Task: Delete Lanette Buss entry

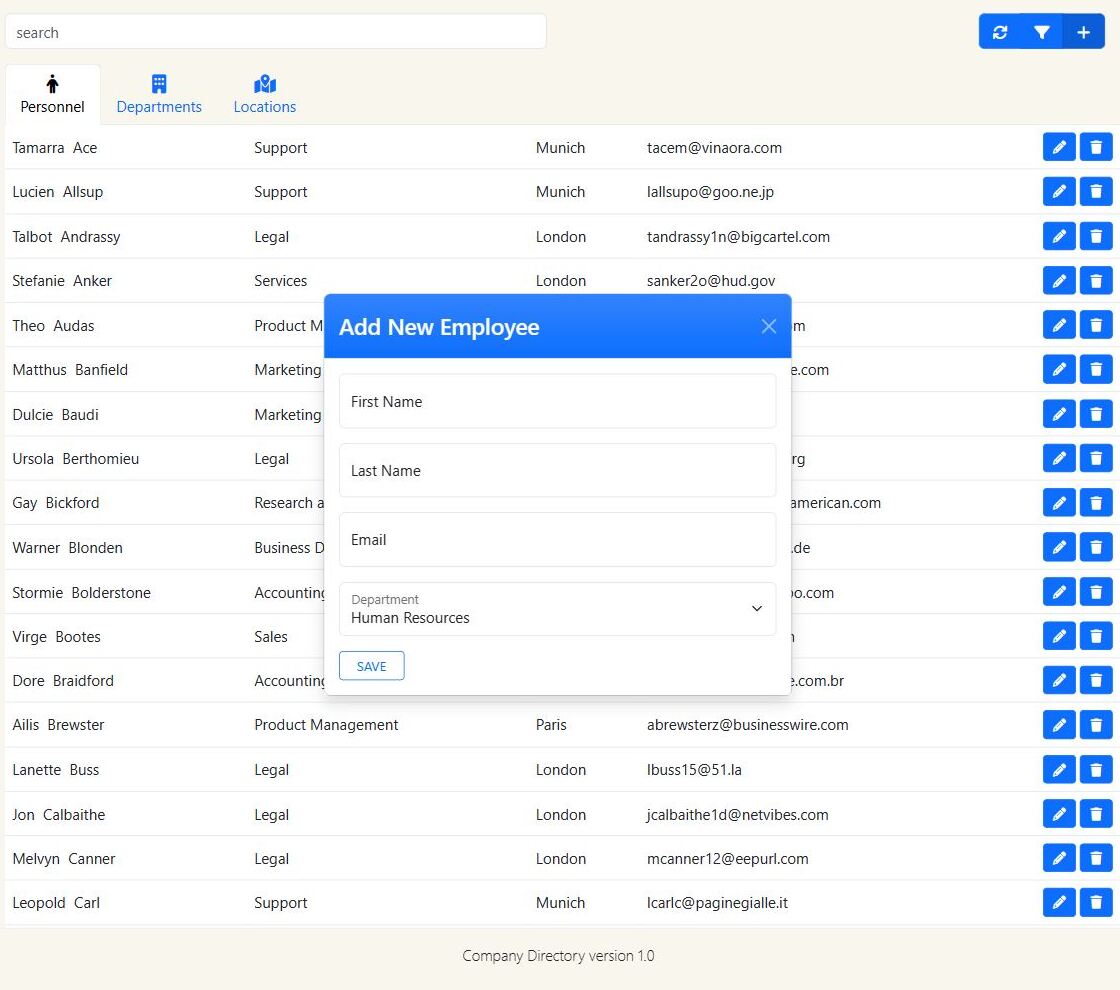Action: point(1096,770)
